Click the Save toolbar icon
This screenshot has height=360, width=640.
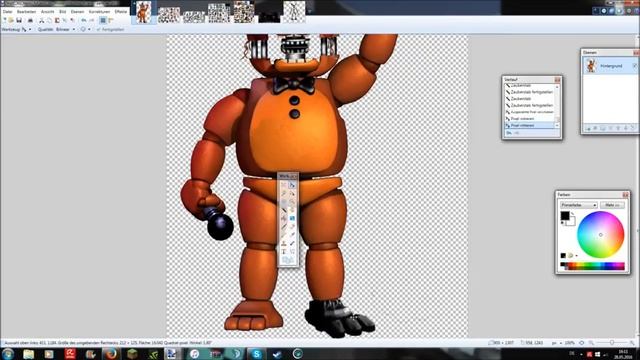point(19,20)
